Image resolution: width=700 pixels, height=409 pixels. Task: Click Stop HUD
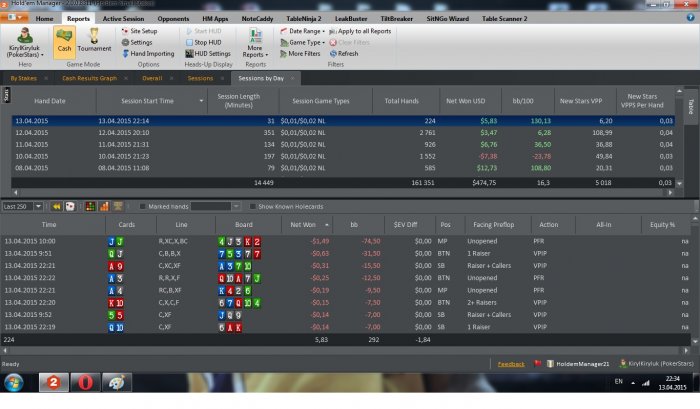click(204, 42)
